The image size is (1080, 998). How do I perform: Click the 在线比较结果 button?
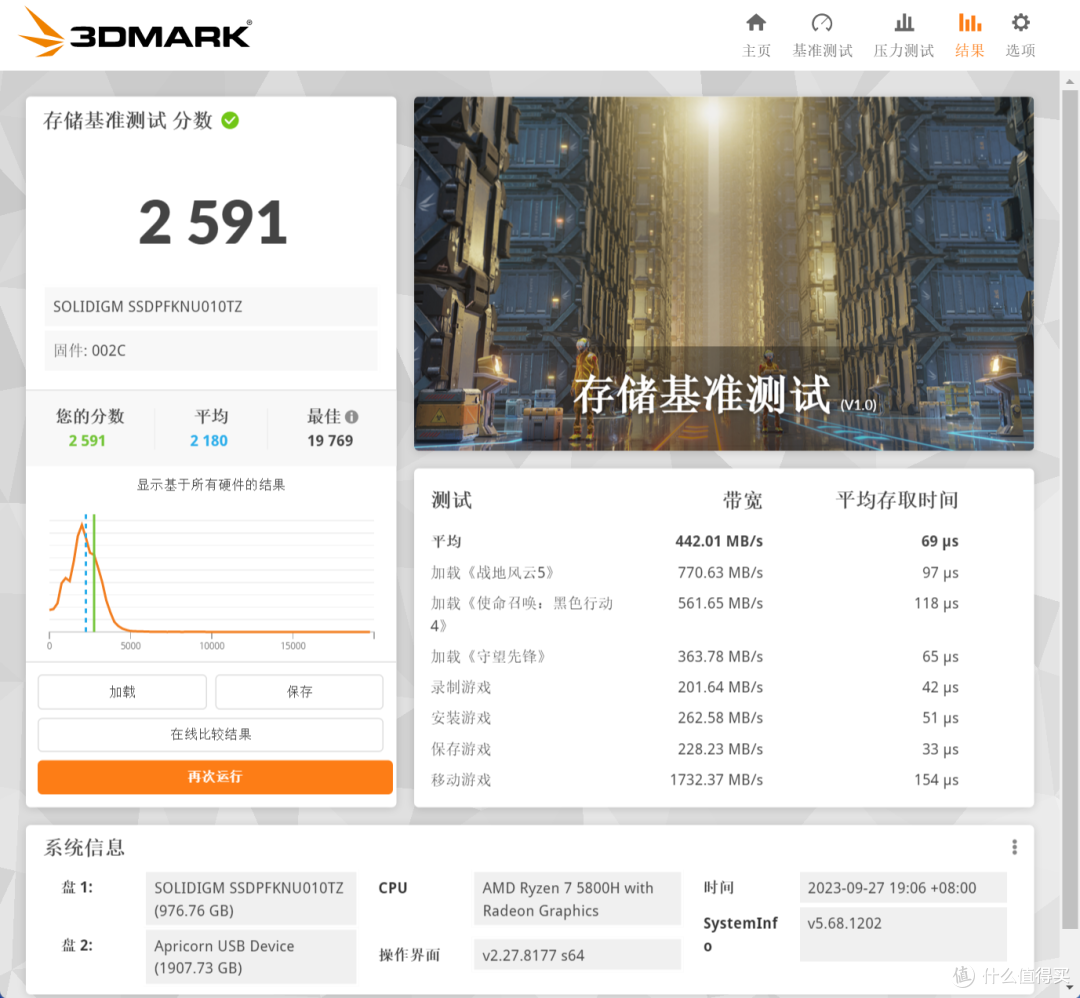[211, 734]
